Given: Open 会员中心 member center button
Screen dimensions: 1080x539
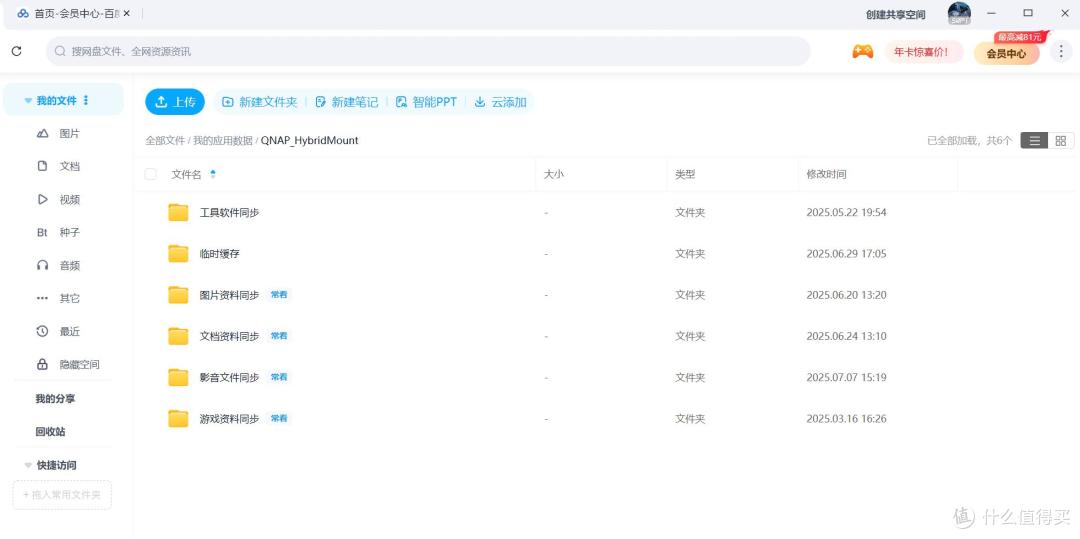Looking at the screenshot, I should 1006,53.
